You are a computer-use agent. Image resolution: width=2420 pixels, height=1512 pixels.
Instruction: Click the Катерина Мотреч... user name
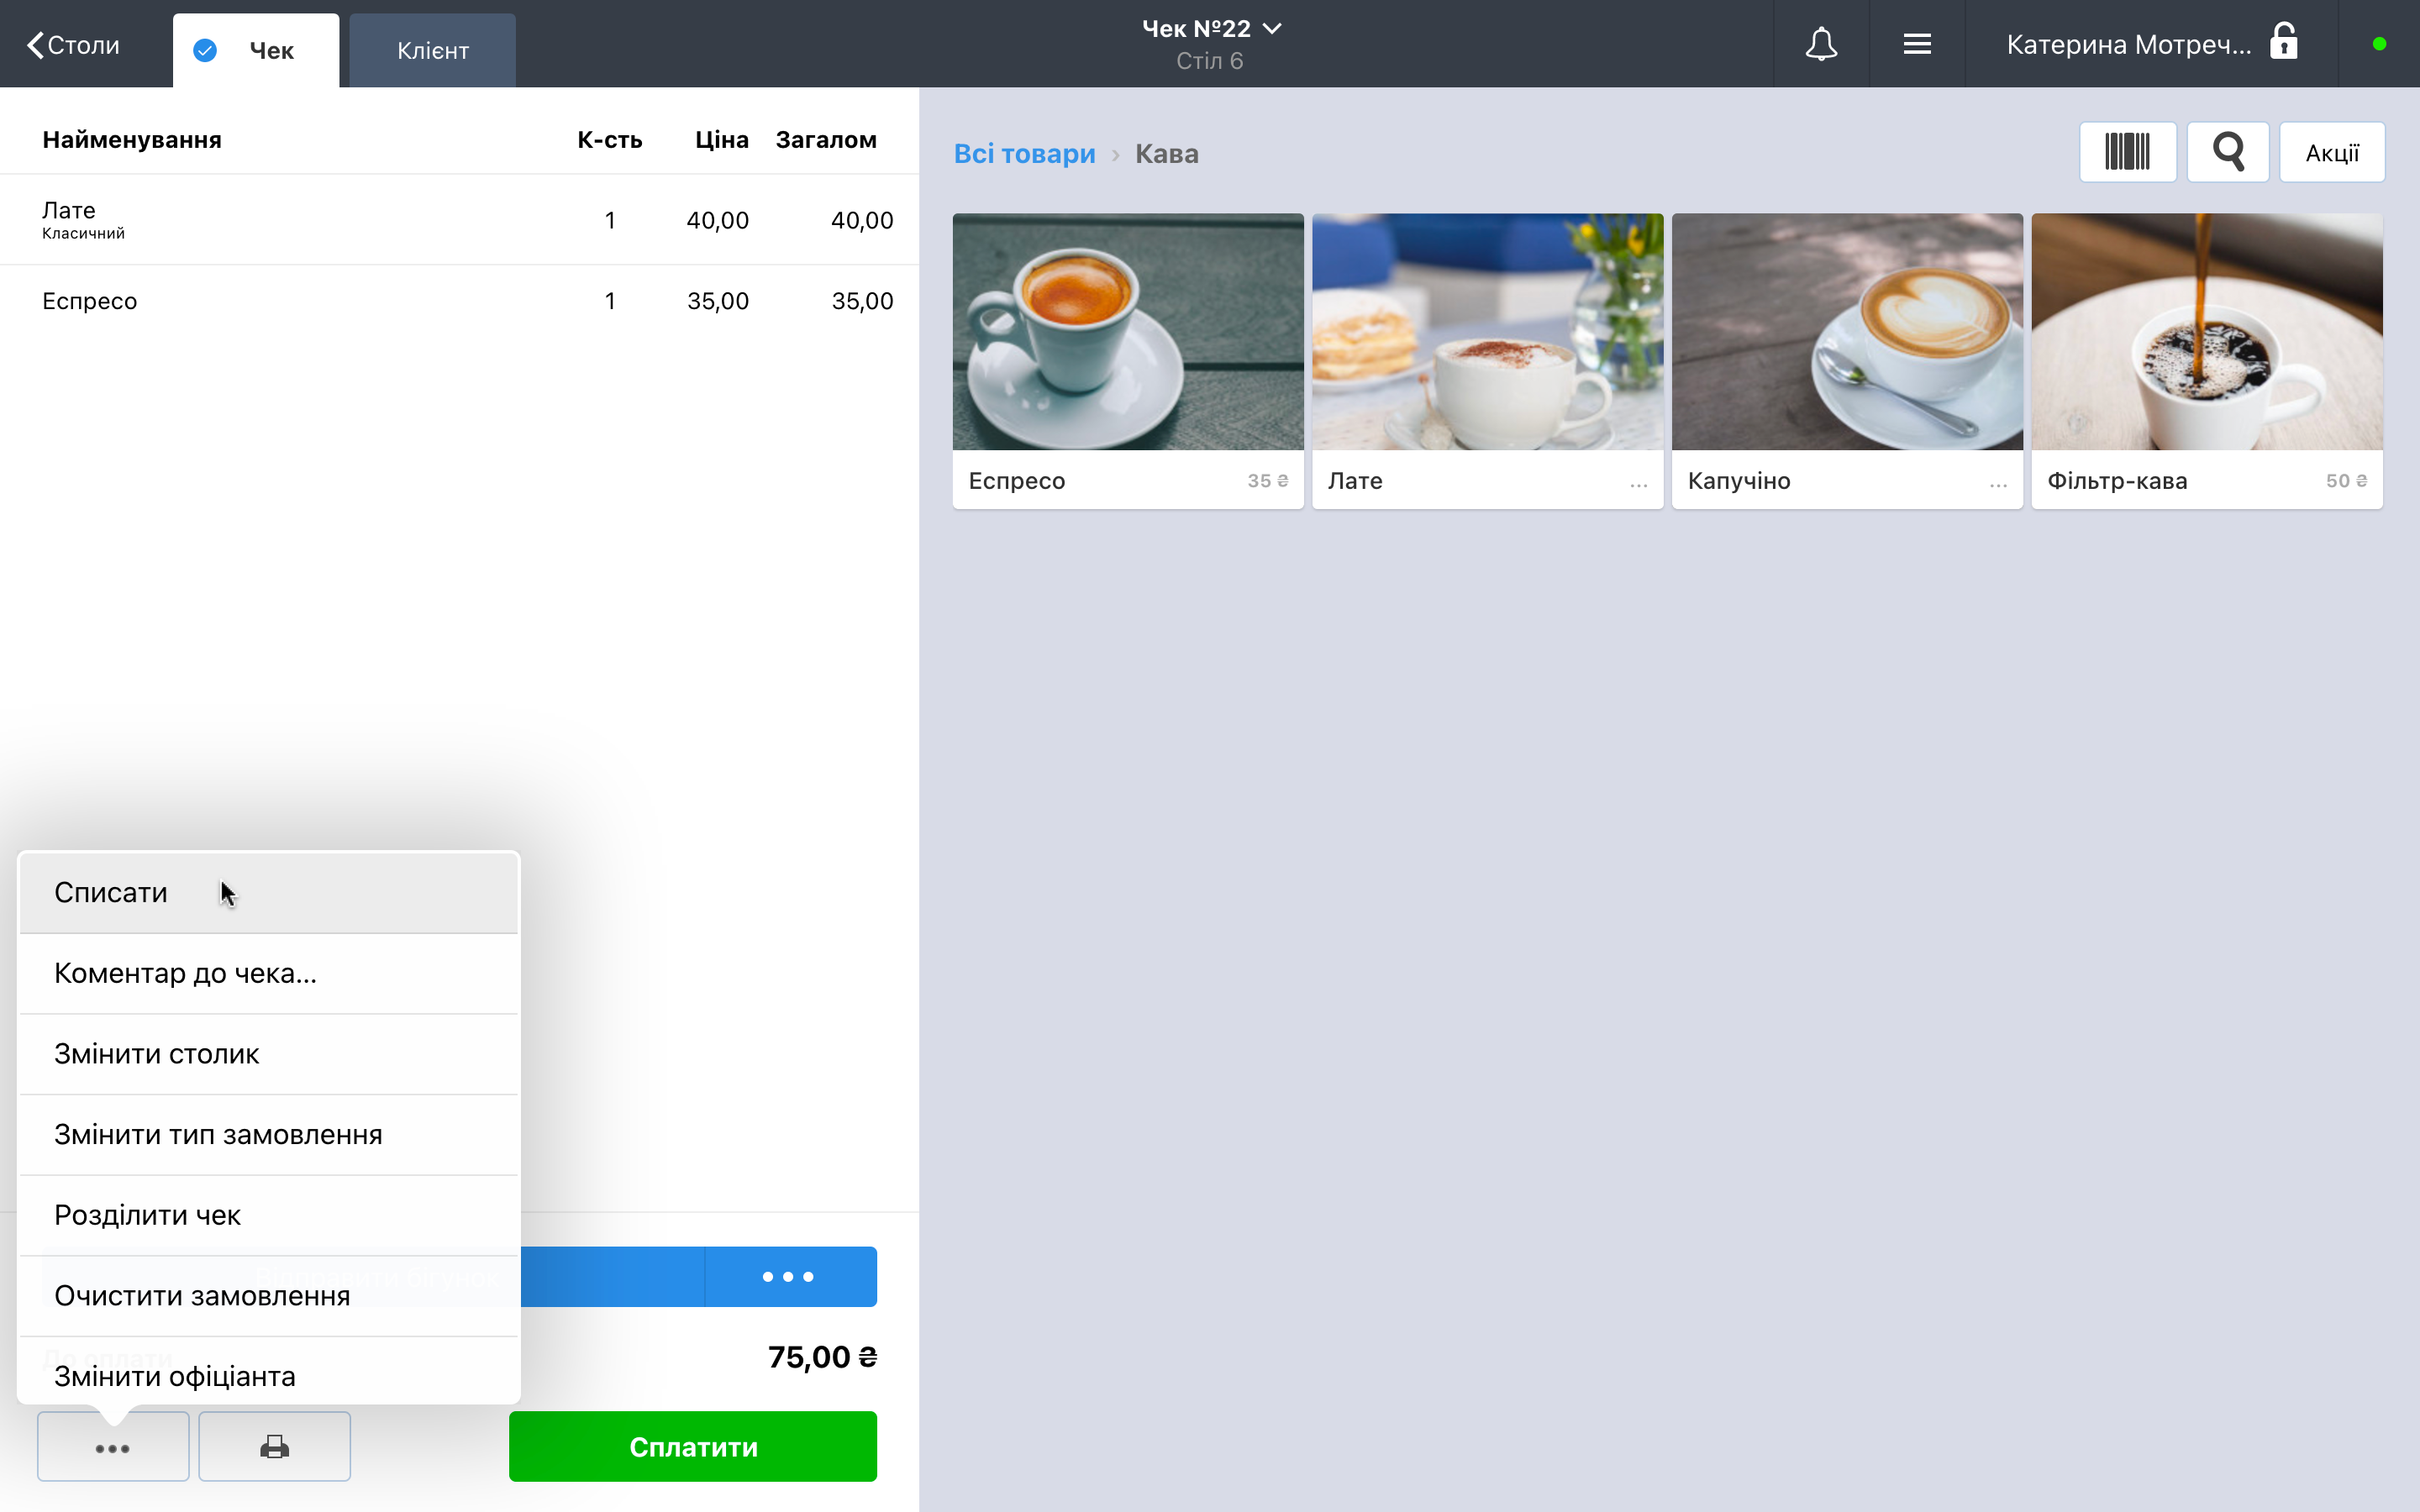2129,44
